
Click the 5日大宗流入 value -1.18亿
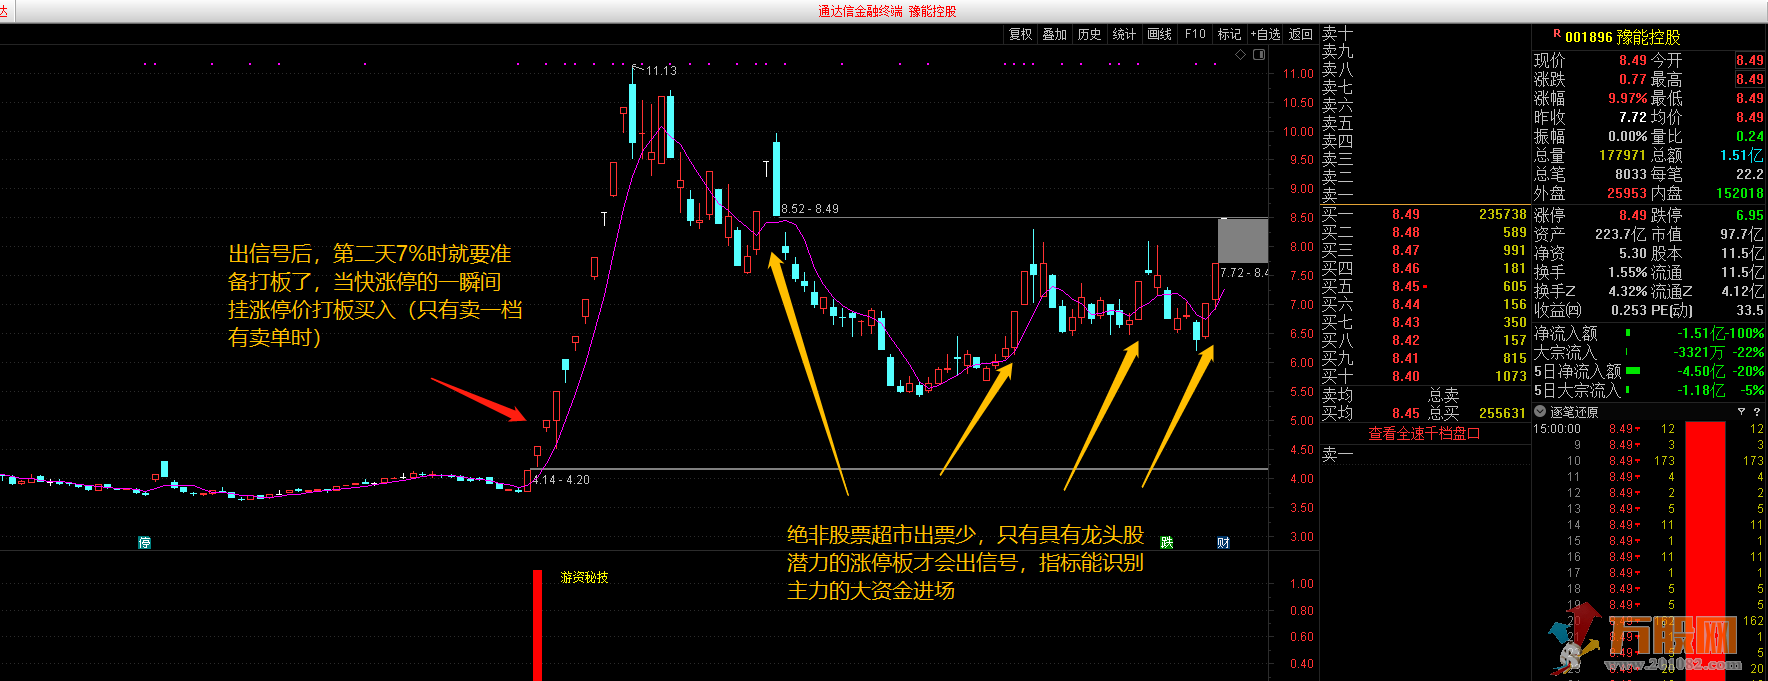tap(1700, 390)
